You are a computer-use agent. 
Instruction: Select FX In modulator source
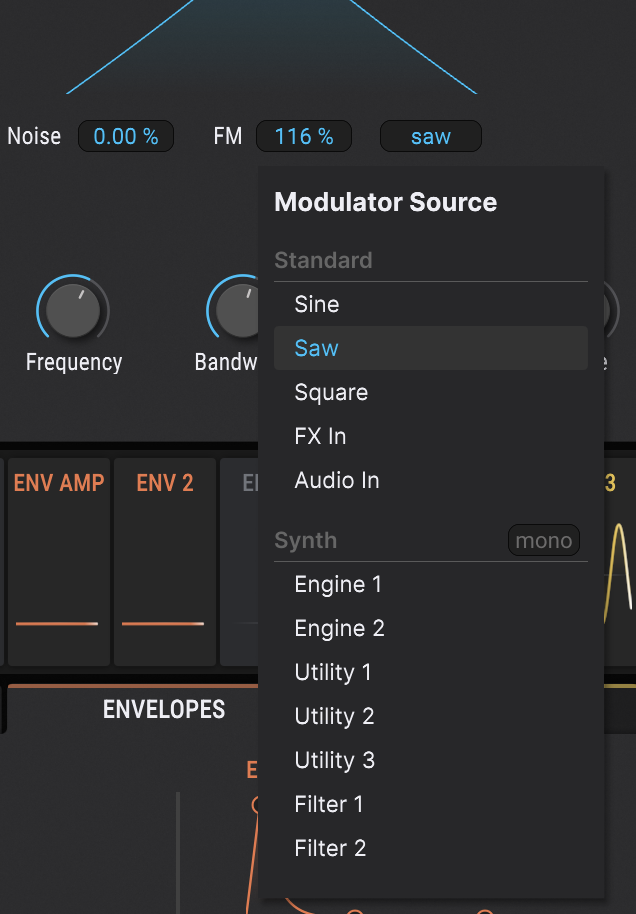[x=320, y=436]
